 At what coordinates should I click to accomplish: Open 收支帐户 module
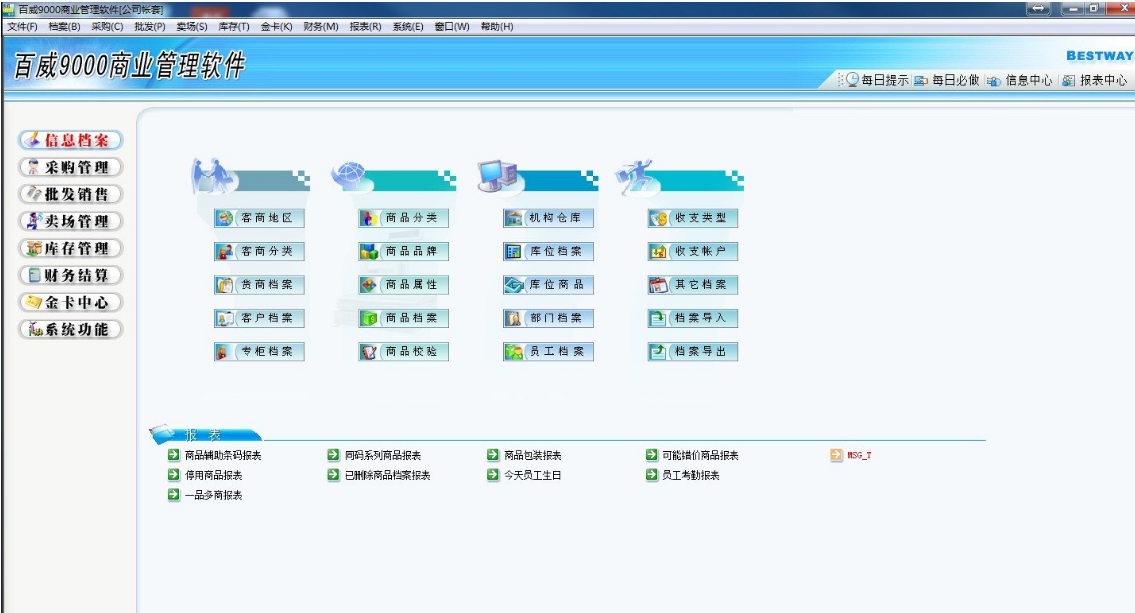[693, 251]
